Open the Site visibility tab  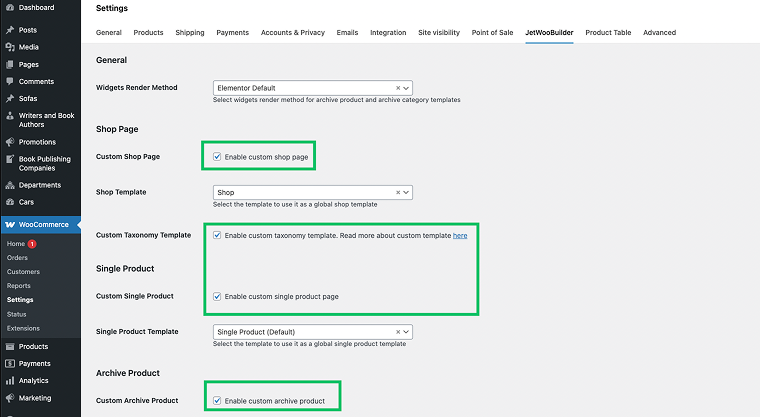[x=439, y=32]
